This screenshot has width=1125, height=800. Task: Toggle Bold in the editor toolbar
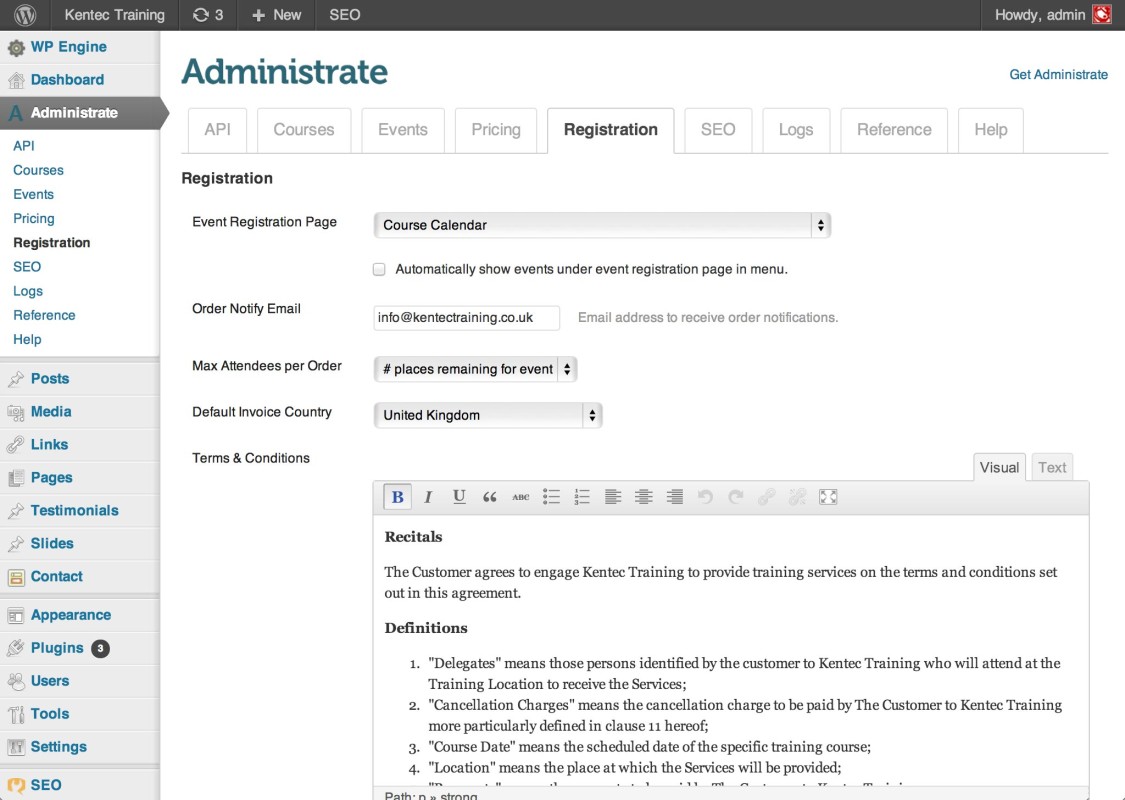click(397, 497)
